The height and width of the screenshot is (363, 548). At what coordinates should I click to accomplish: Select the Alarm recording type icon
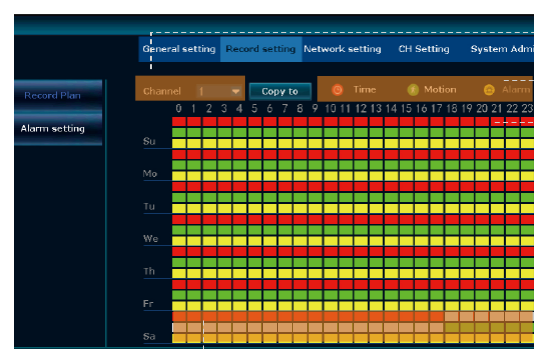point(489,90)
